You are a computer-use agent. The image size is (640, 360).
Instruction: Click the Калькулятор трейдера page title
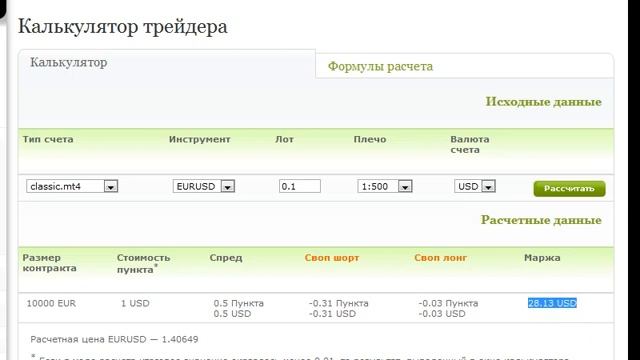pyautogui.click(x=122, y=27)
